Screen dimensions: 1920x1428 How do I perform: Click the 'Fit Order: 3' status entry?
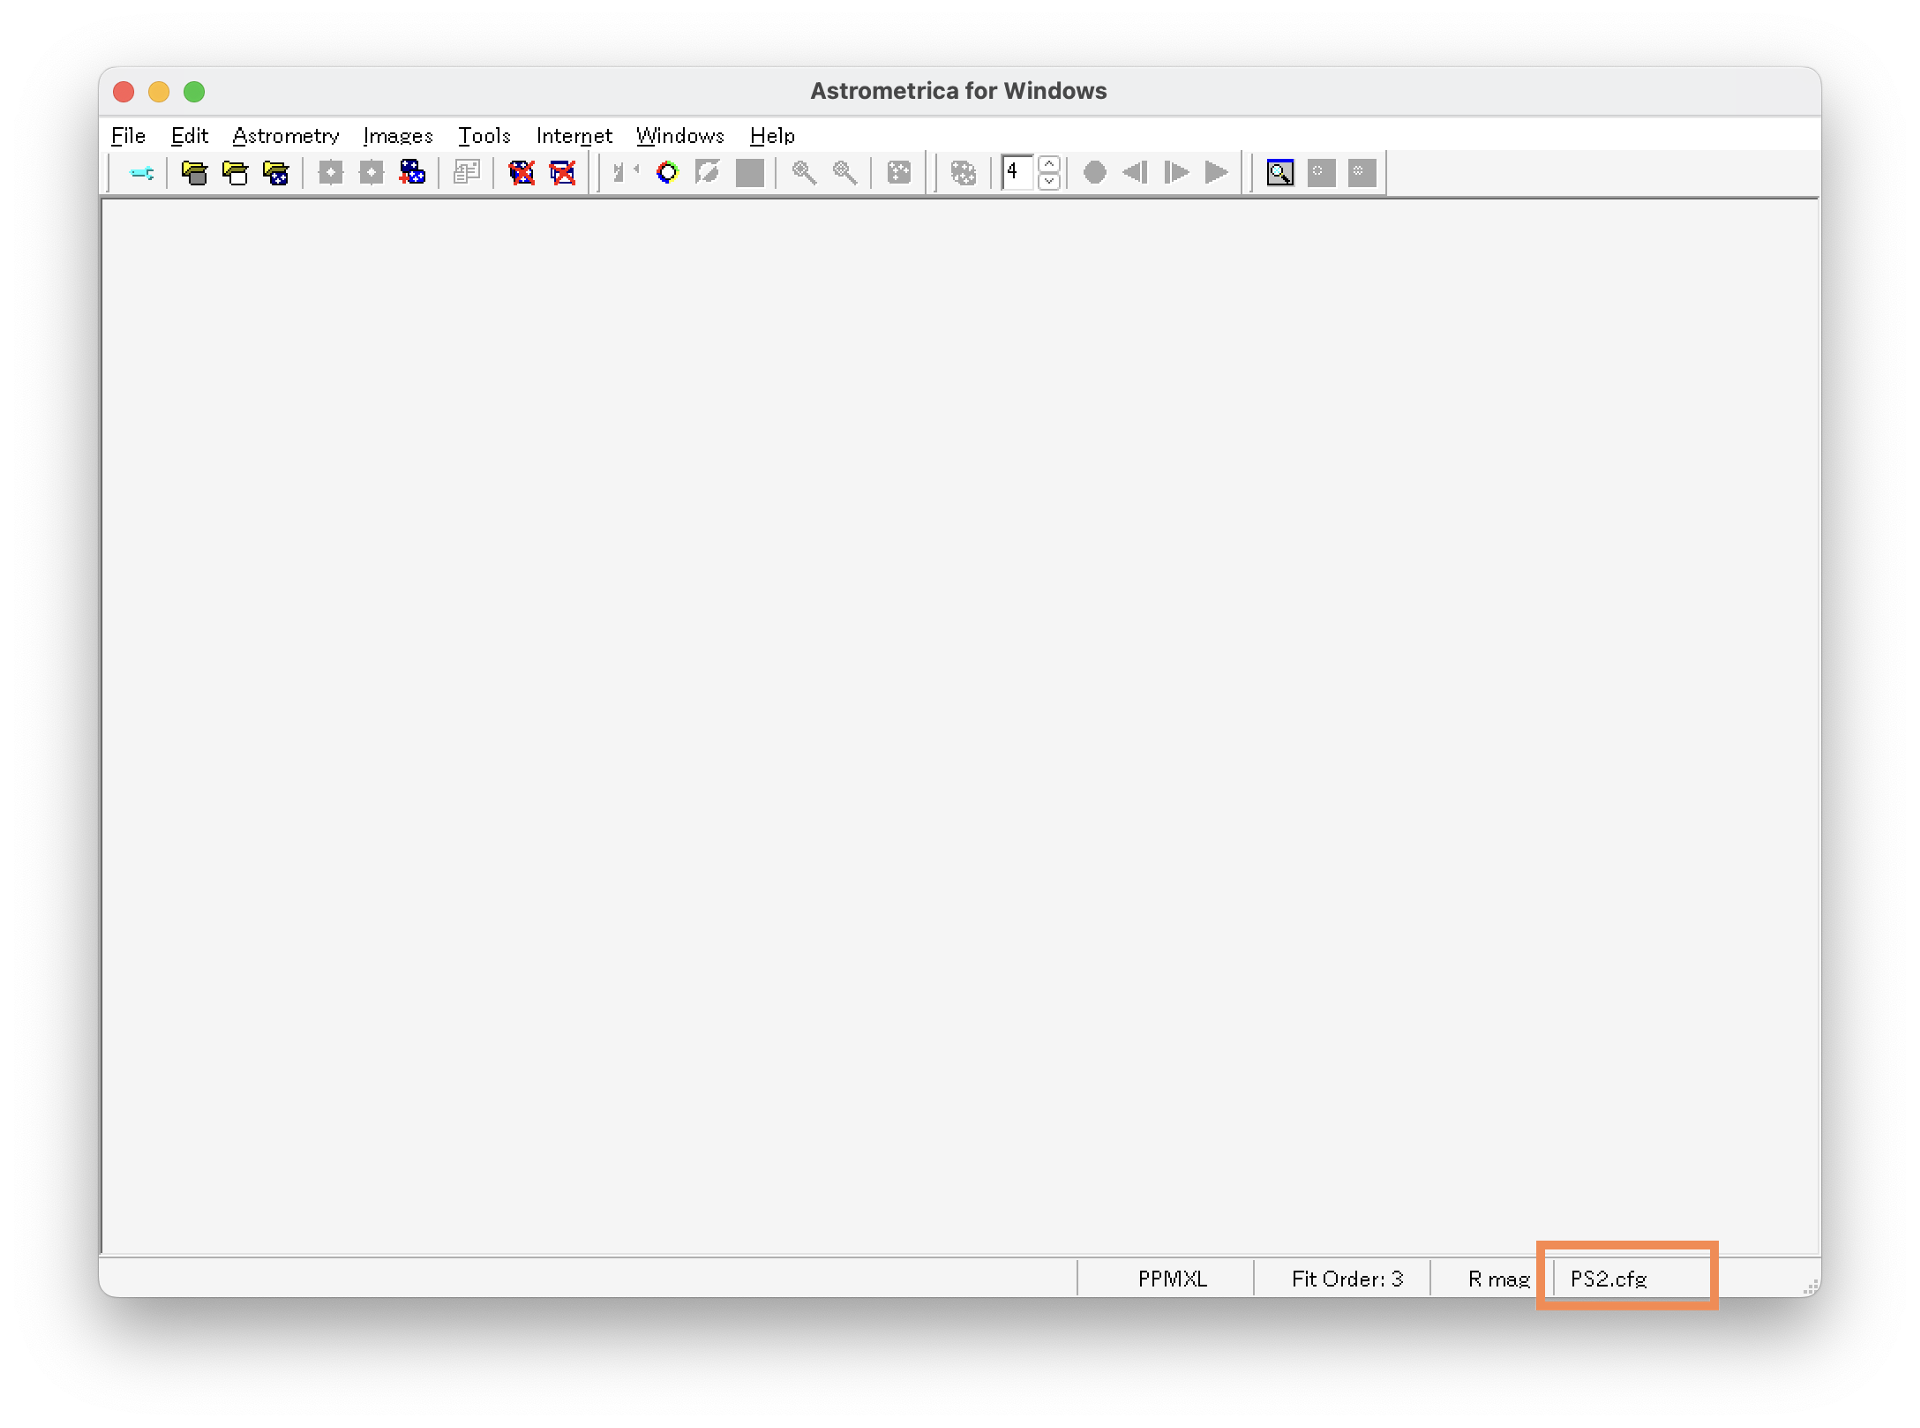pos(1347,1279)
